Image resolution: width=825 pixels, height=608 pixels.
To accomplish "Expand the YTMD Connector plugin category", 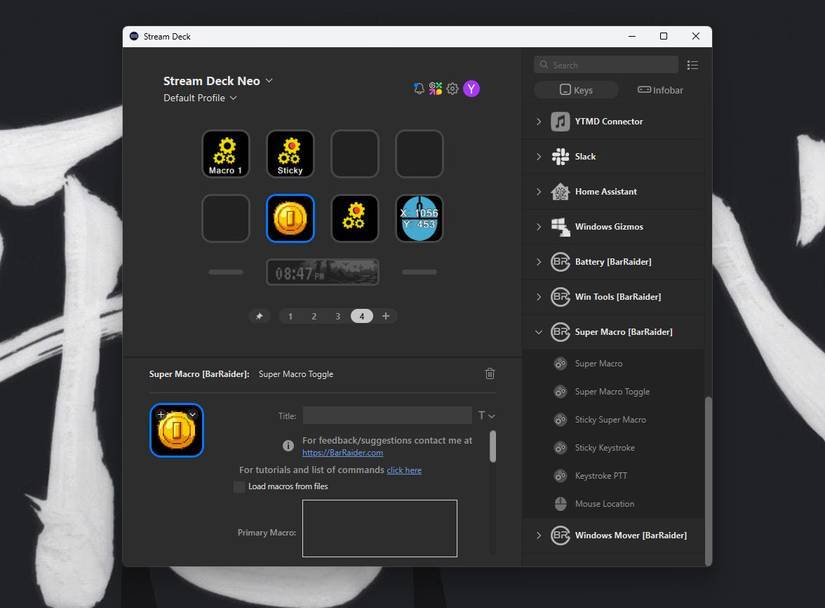I will pos(539,121).
